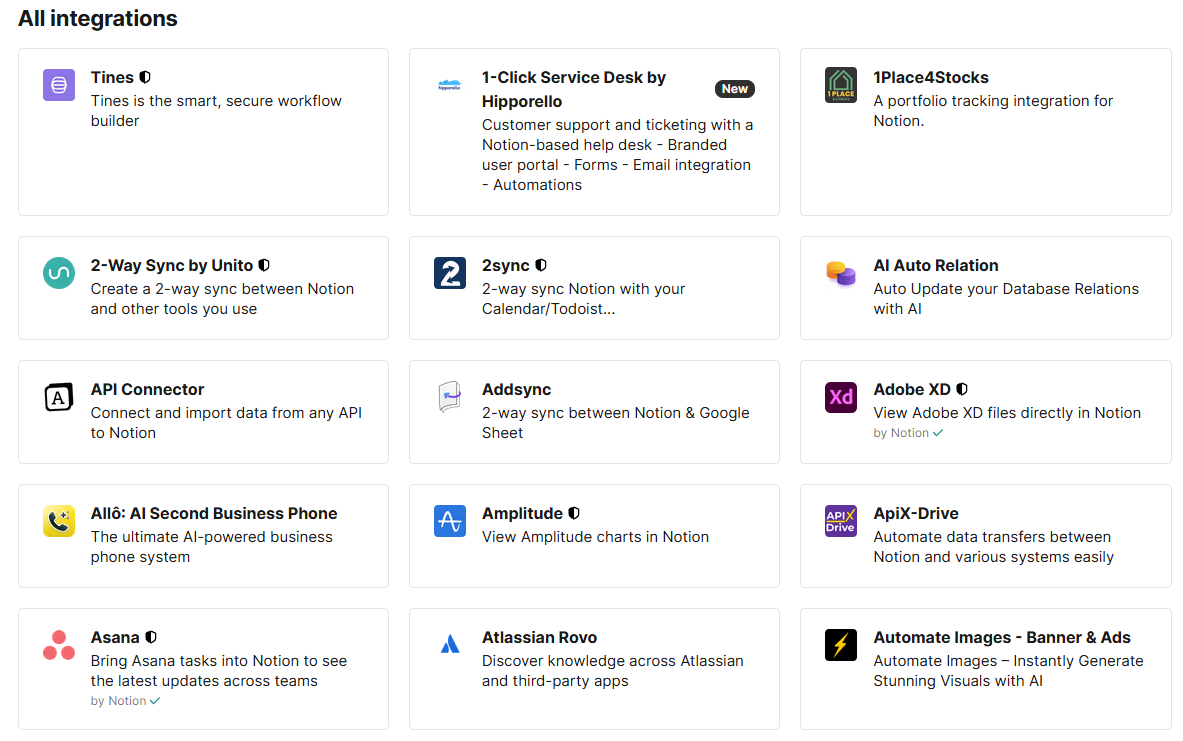Click the Unito teal circle icon

click(59, 273)
